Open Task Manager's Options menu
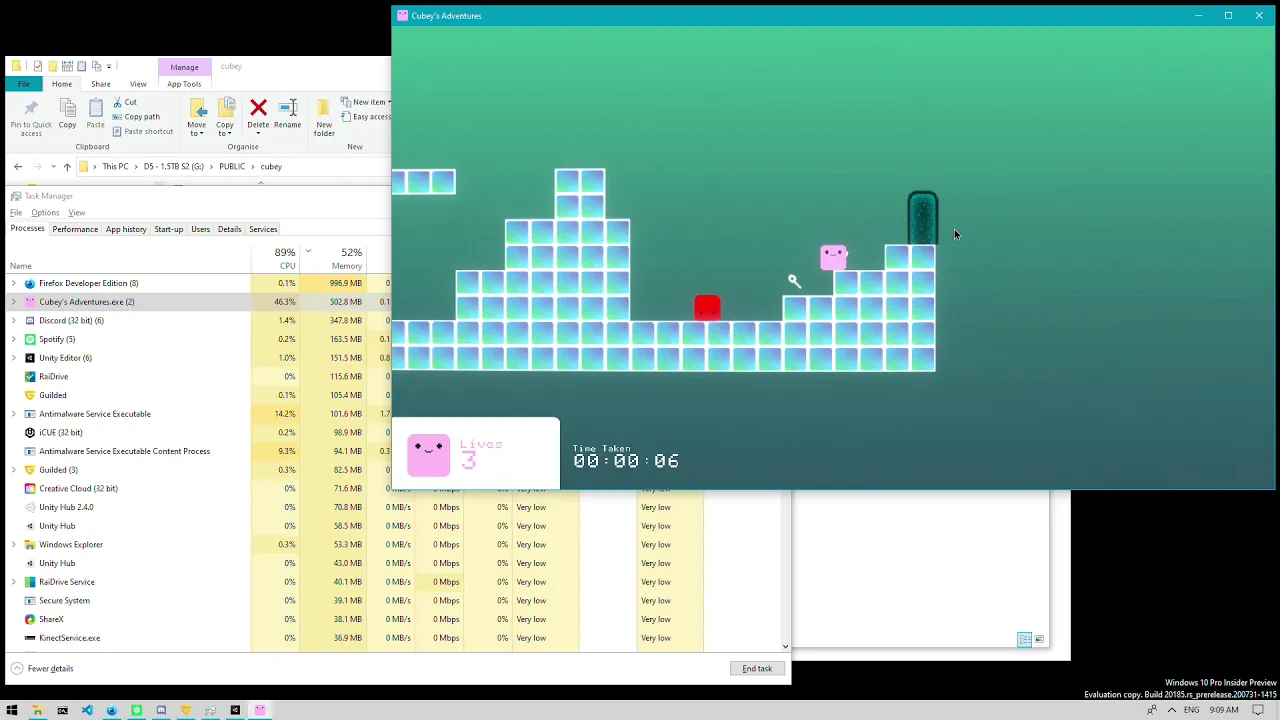The height and width of the screenshot is (720, 1280). click(x=45, y=212)
